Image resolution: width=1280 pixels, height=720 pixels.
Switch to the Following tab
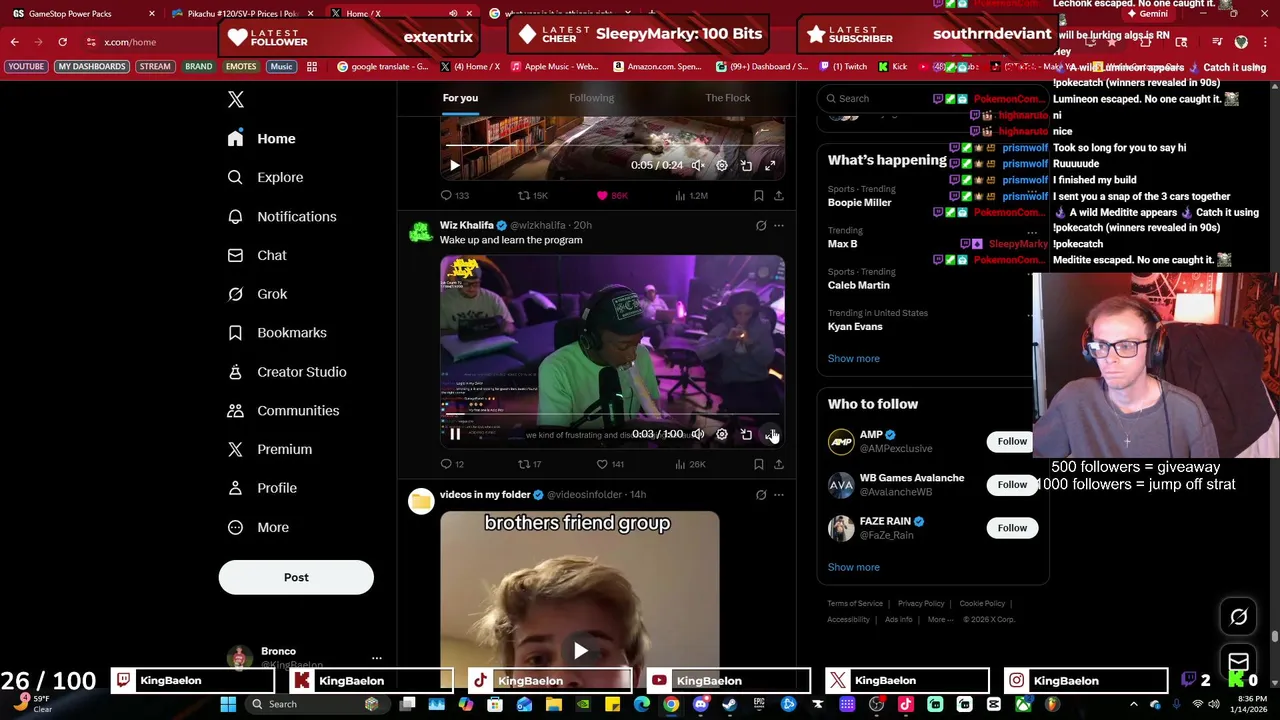click(592, 98)
